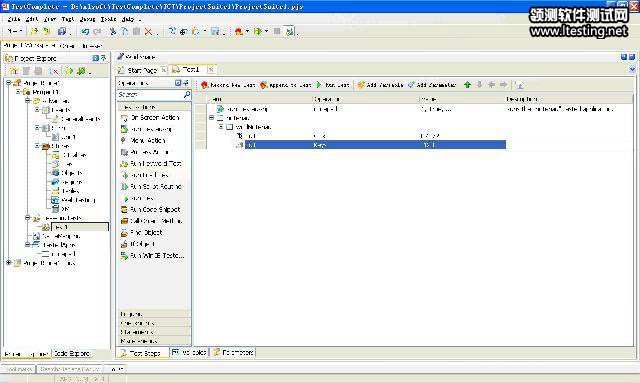Click Append to Test in the toolbar
The width and height of the screenshot is (640, 383).
(x=286, y=85)
